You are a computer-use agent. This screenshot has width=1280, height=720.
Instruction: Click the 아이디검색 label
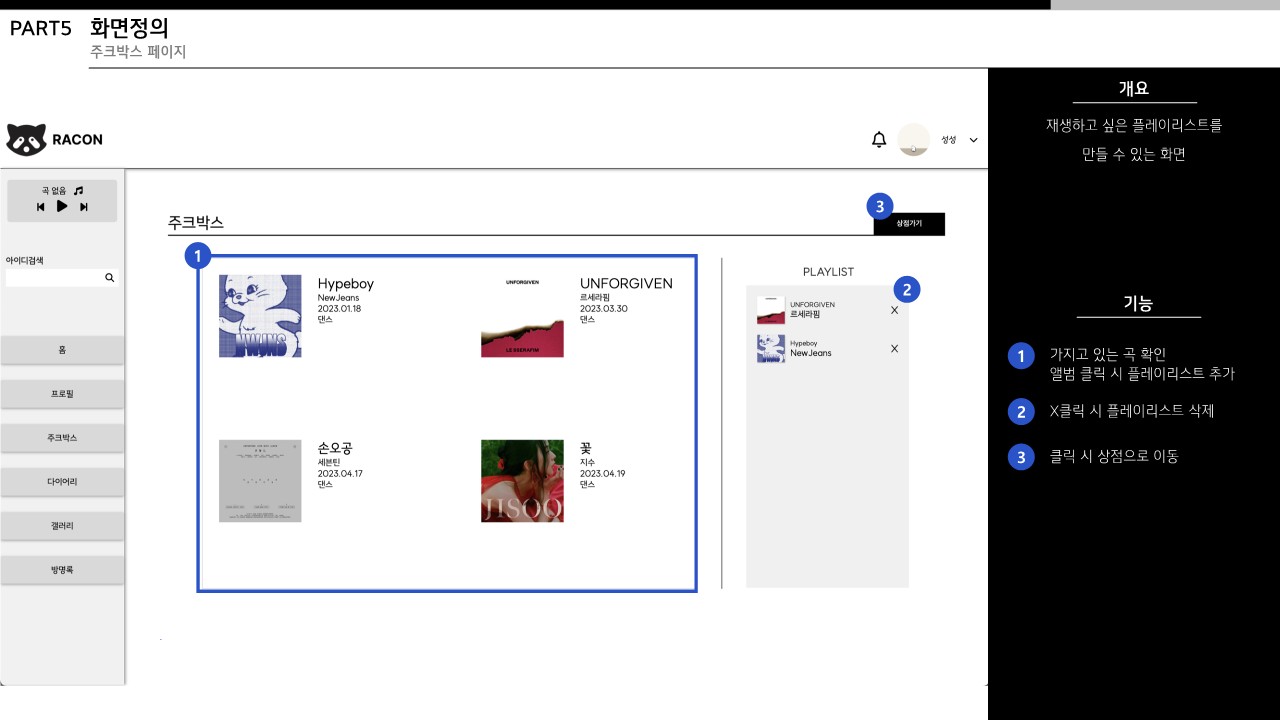pos(25,261)
